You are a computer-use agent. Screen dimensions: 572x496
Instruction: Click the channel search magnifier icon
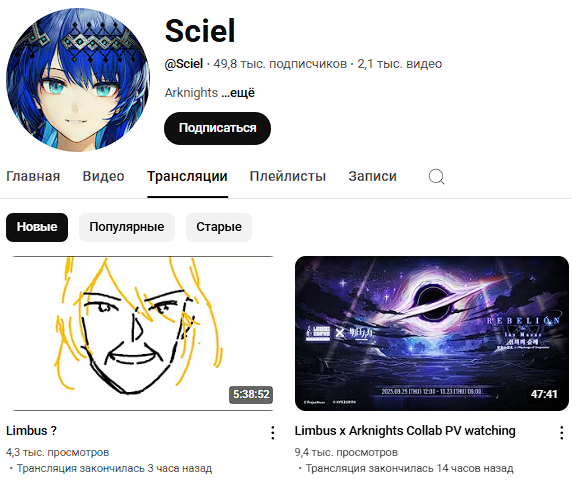pyautogui.click(x=436, y=177)
